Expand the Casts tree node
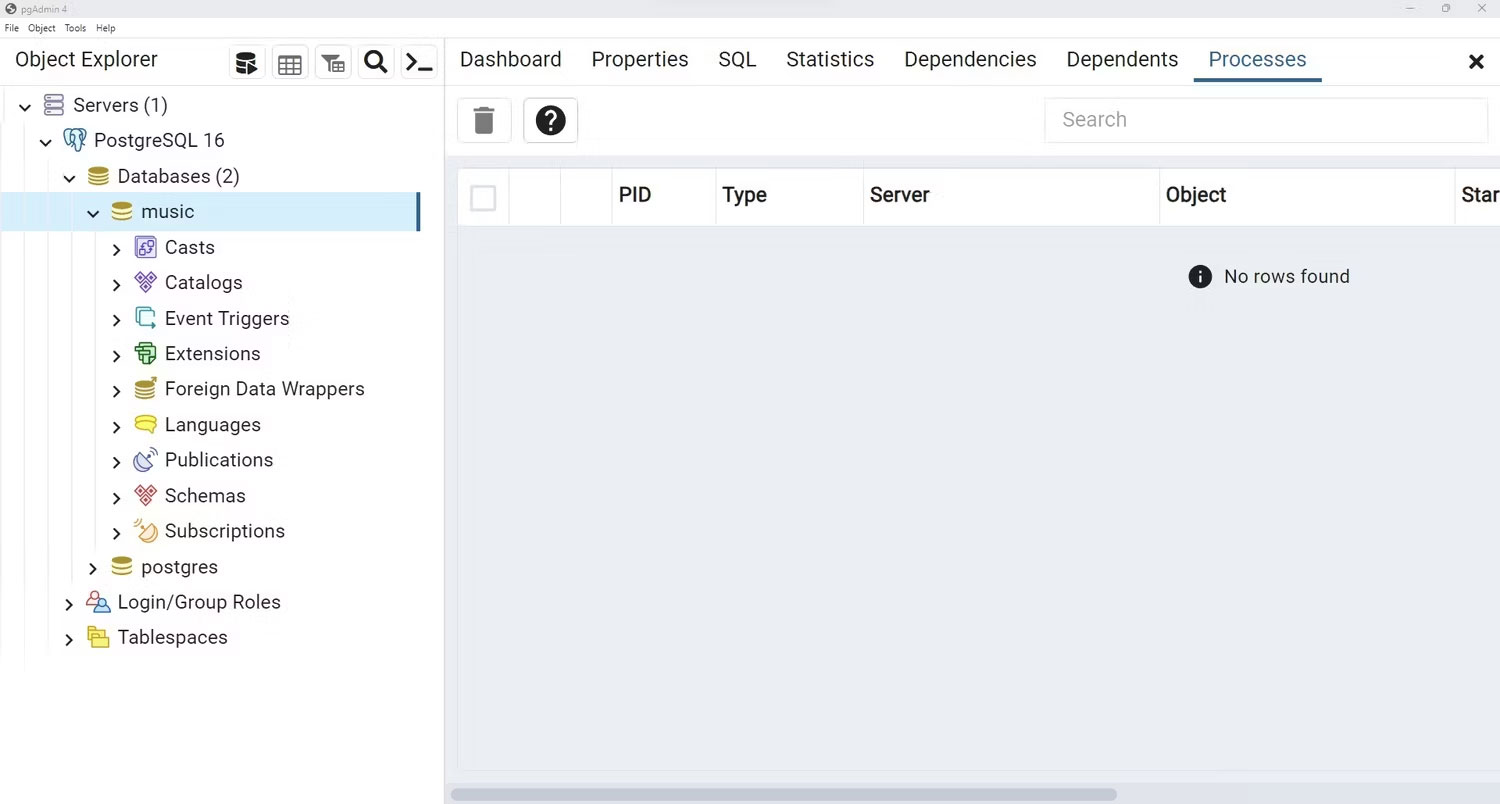This screenshot has height=804, width=1500. click(117, 249)
